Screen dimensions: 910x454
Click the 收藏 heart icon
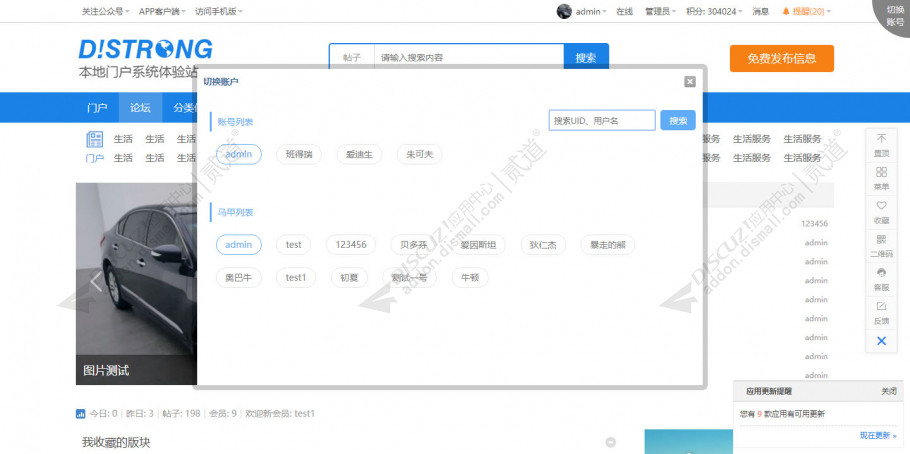[x=881, y=210]
